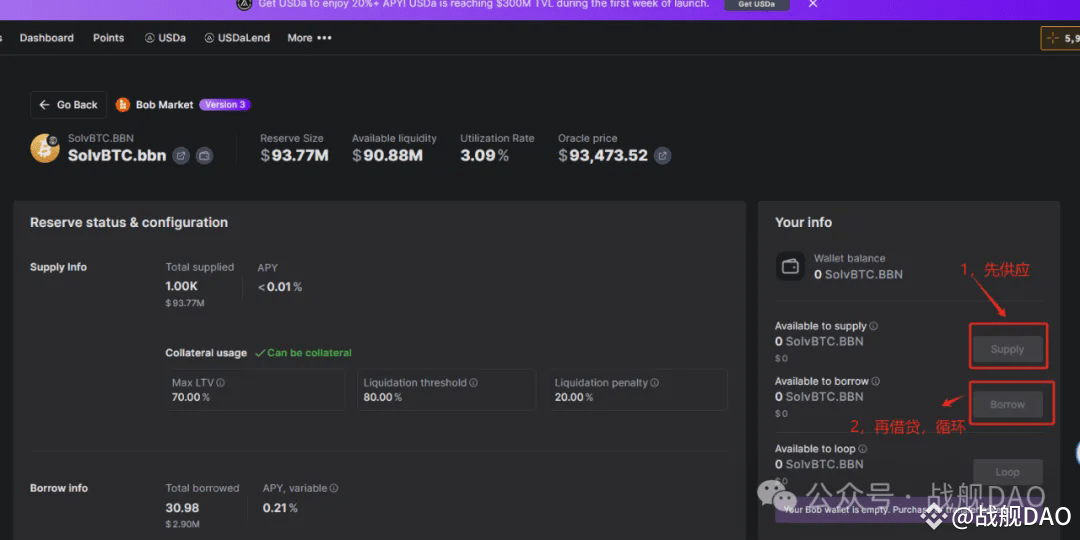
Task: Click the 'Can be collateral' label
Action: coord(303,353)
